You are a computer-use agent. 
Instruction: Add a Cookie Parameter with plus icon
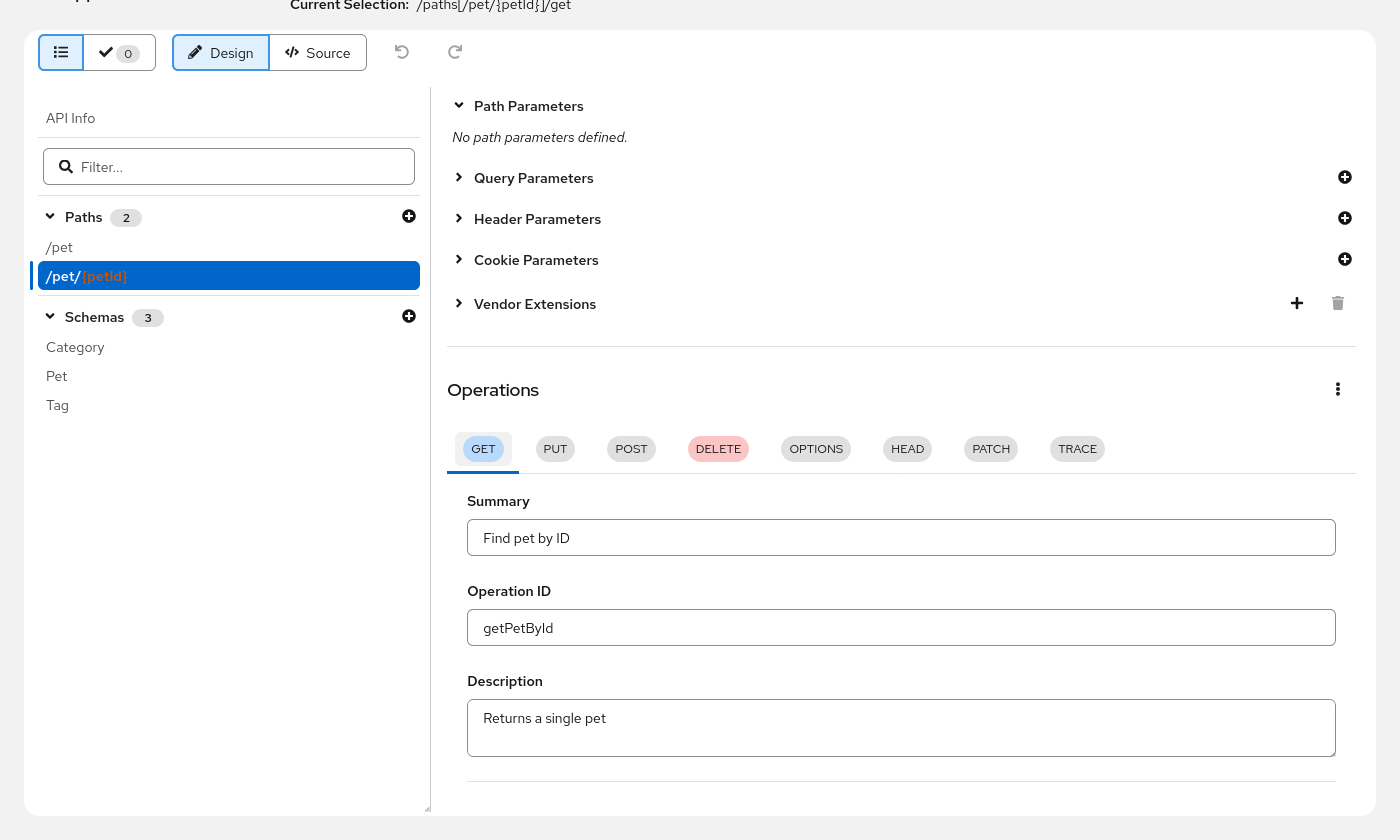click(1345, 259)
